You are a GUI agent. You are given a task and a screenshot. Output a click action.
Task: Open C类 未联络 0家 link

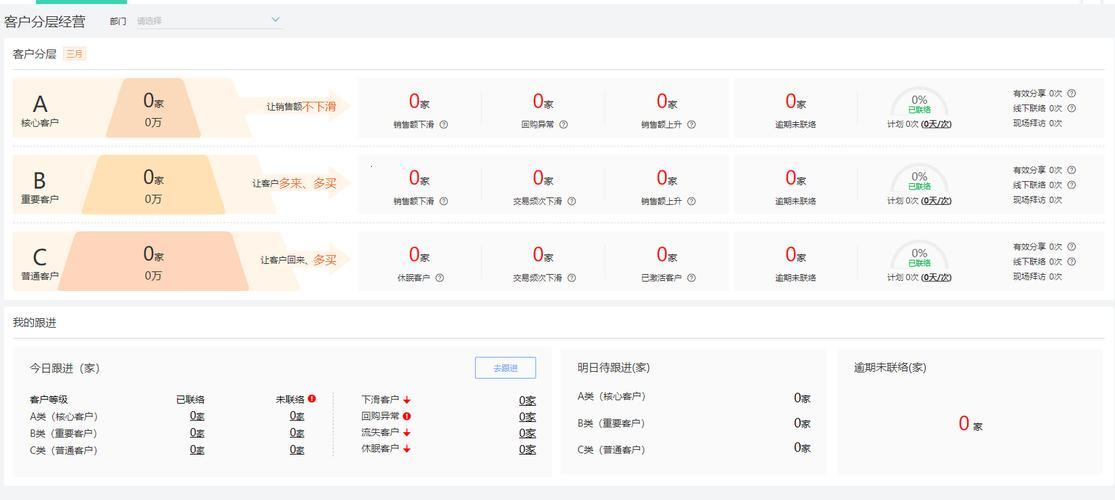coord(297,450)
